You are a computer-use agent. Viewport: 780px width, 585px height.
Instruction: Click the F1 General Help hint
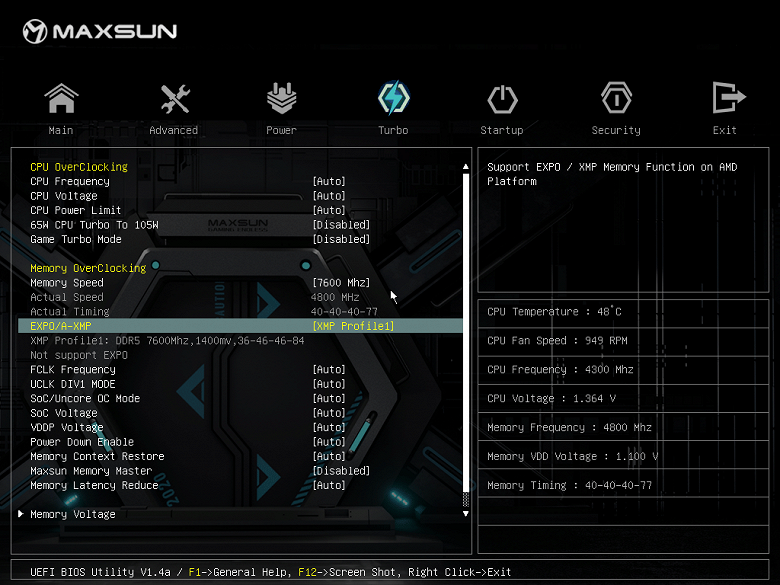click(237, 572)
